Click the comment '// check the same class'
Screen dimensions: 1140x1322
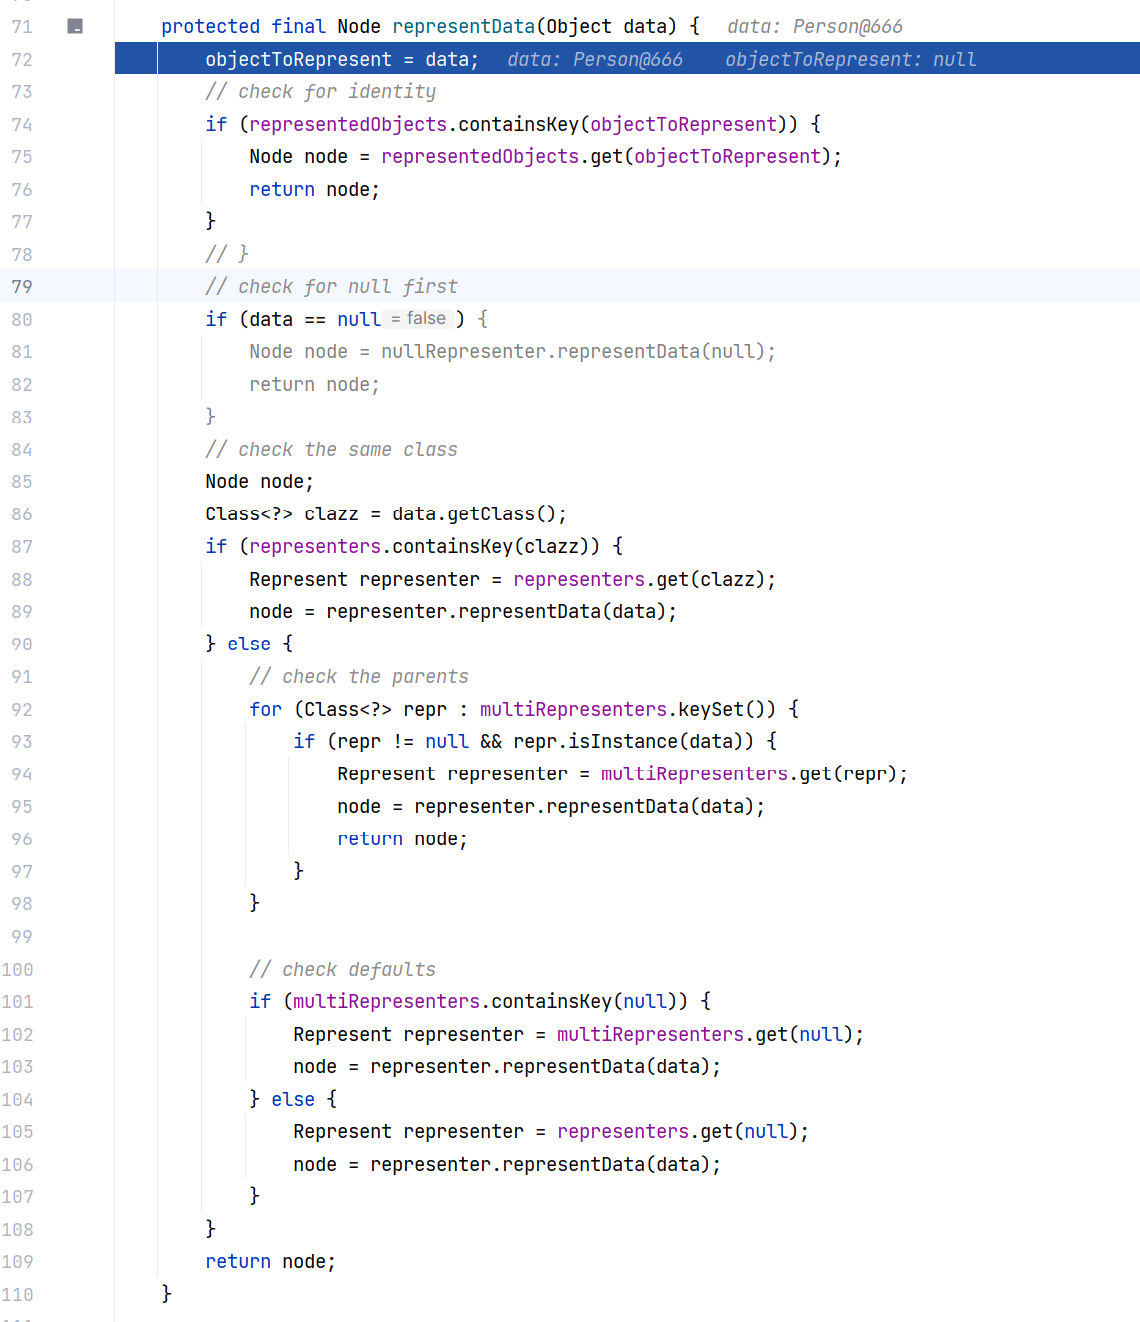(332, 450)
